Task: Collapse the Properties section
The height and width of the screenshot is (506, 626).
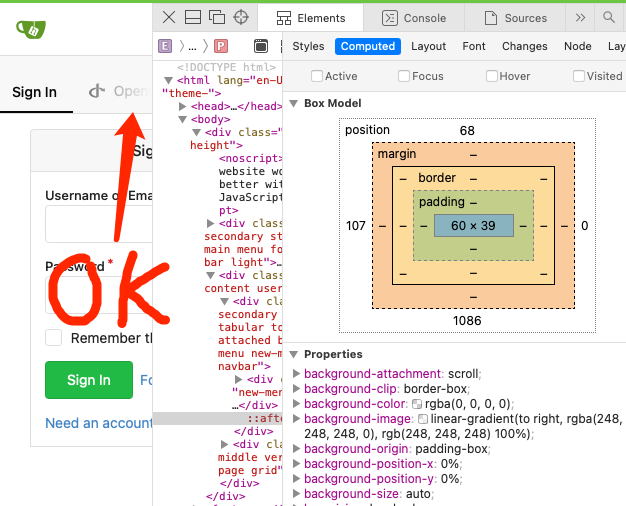Action: click(x=294, y=354)
